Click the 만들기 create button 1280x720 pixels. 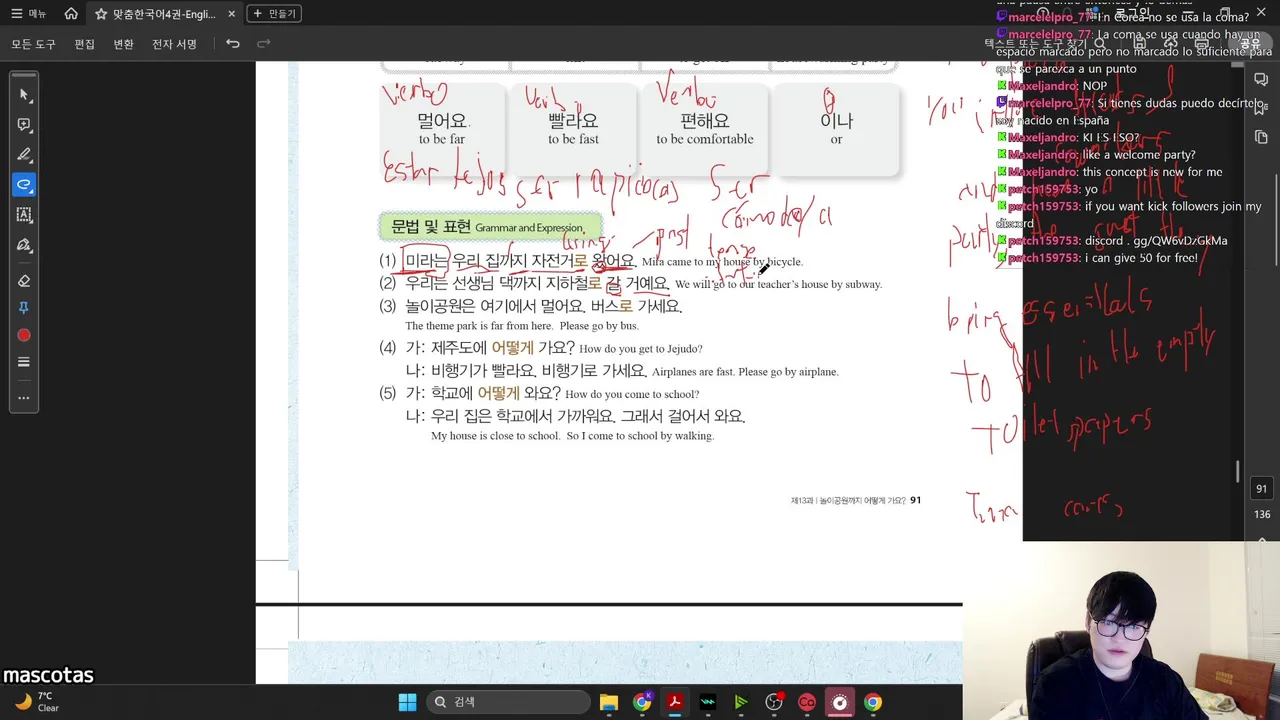coord(274,14)
